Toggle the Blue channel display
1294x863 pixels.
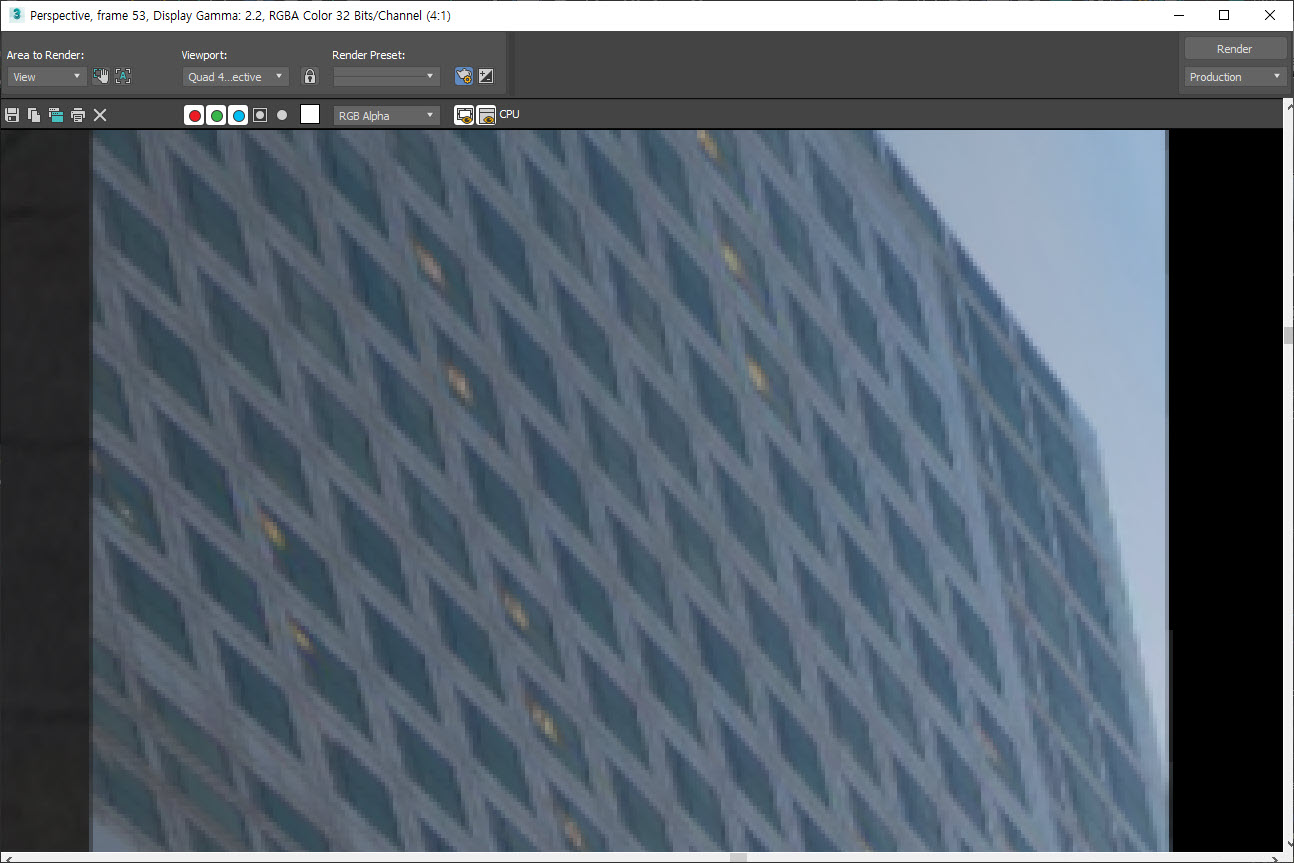(238, 115)
